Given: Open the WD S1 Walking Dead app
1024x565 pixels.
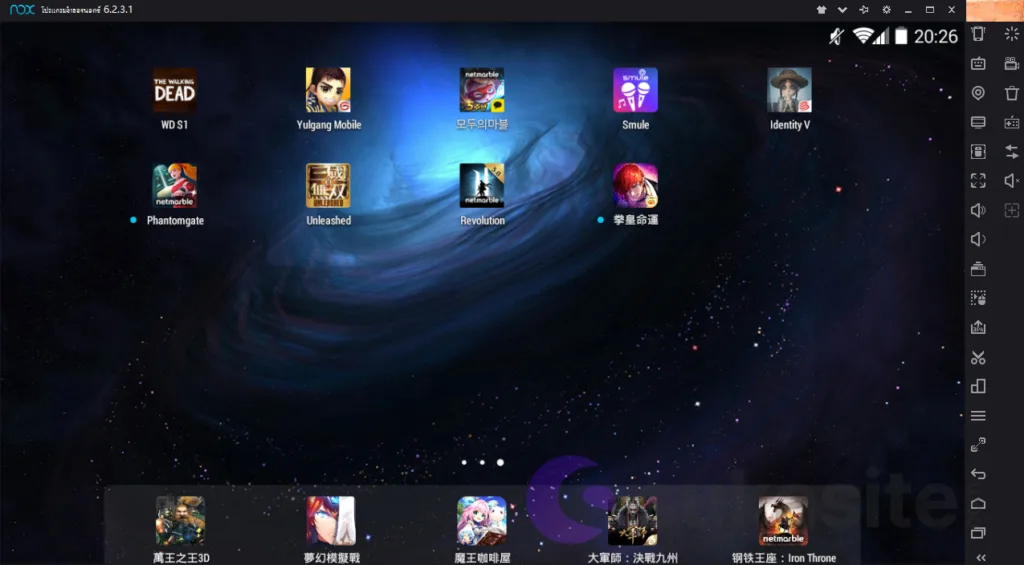Looking at the screenshot, I should tap(174, 90).
